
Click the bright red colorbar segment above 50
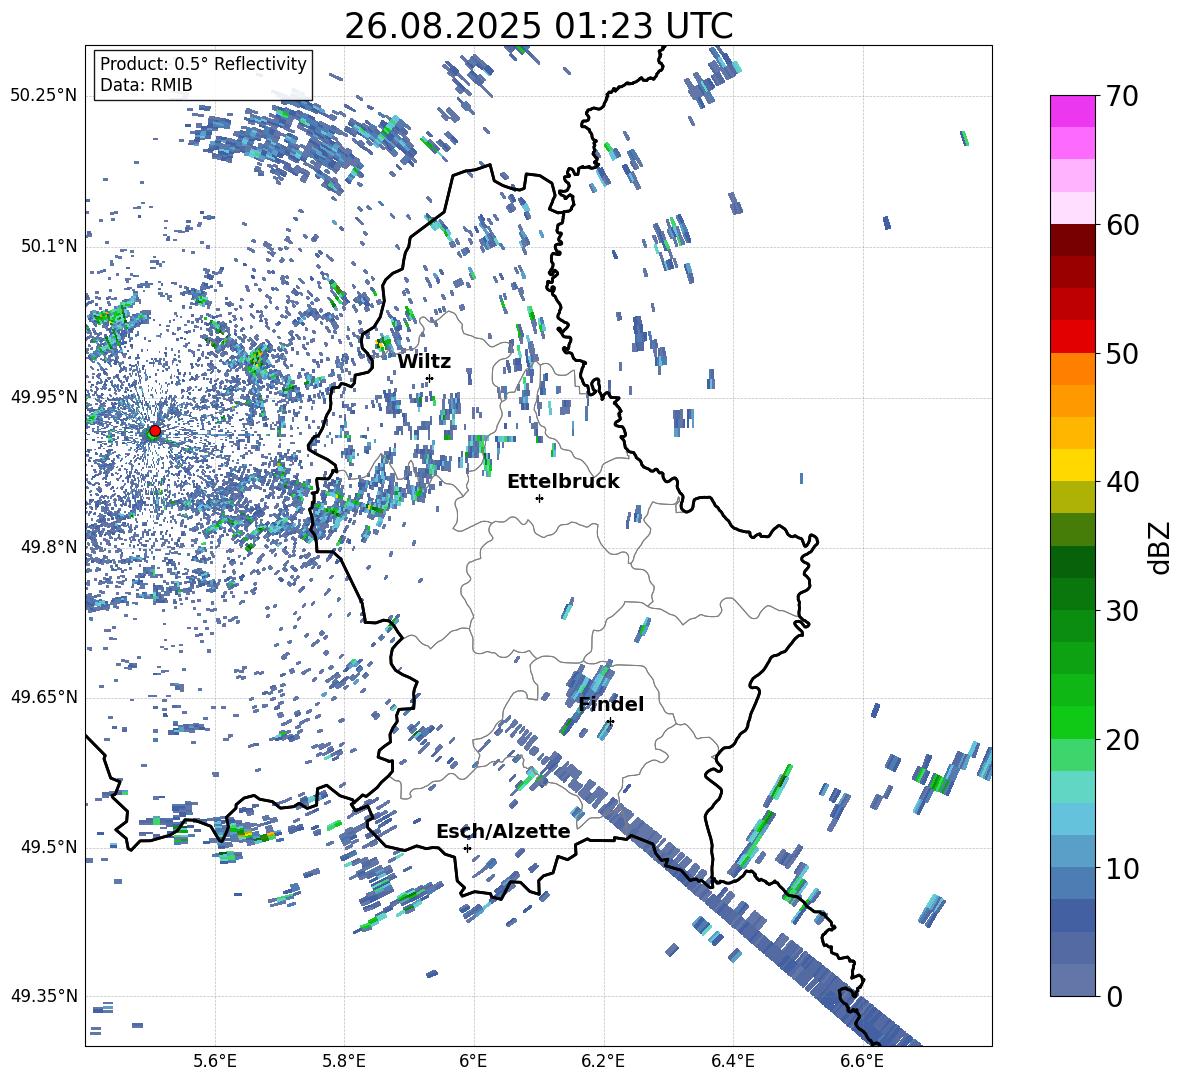click(1072, 337)
